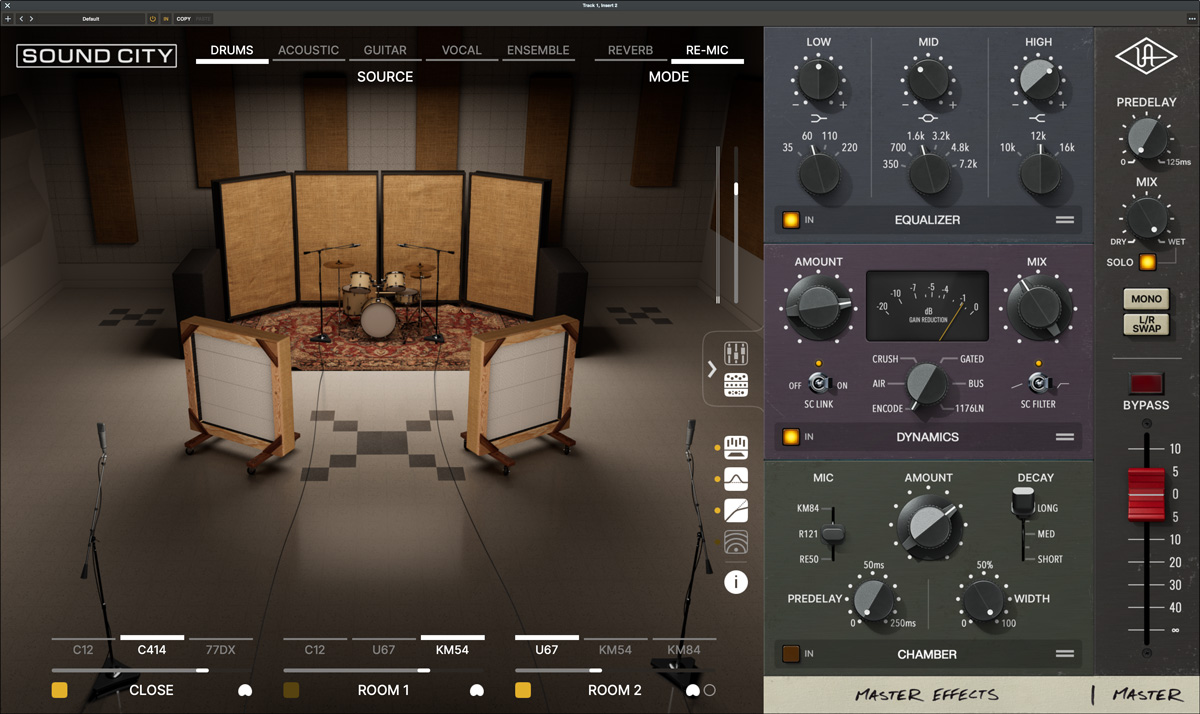Viewport: 1200px width, 714px height.
Task: Select the DRUMS source tab
Action: [x=232, y=51]
